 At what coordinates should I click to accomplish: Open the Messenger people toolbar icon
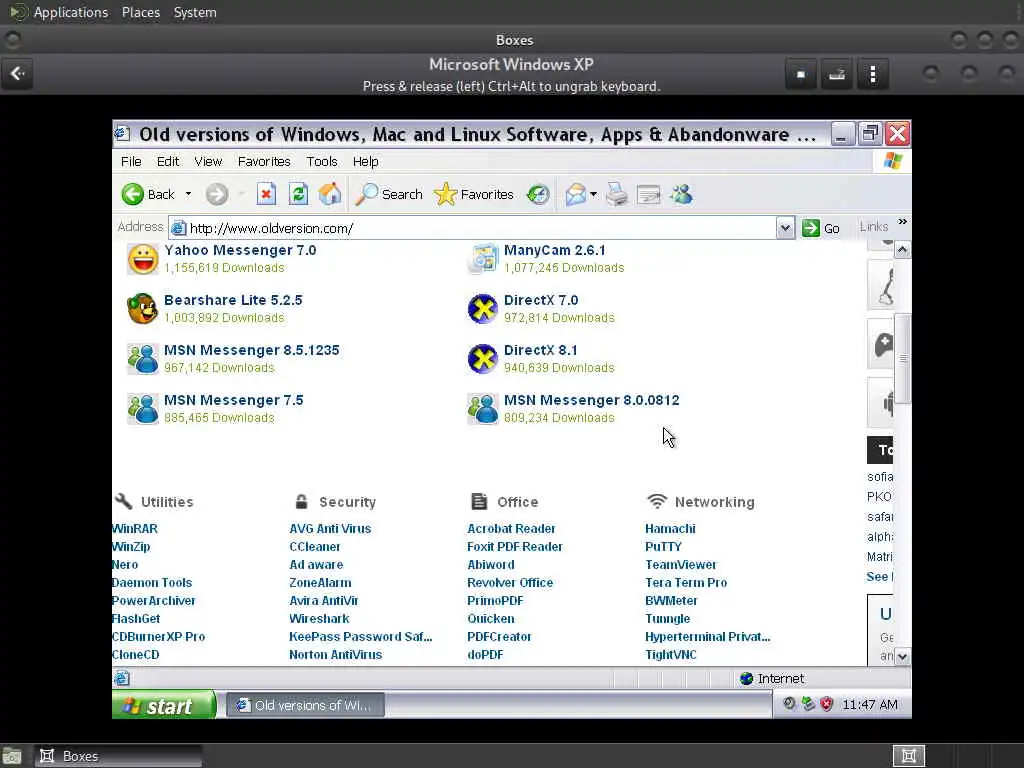click(x=681, y=194)
